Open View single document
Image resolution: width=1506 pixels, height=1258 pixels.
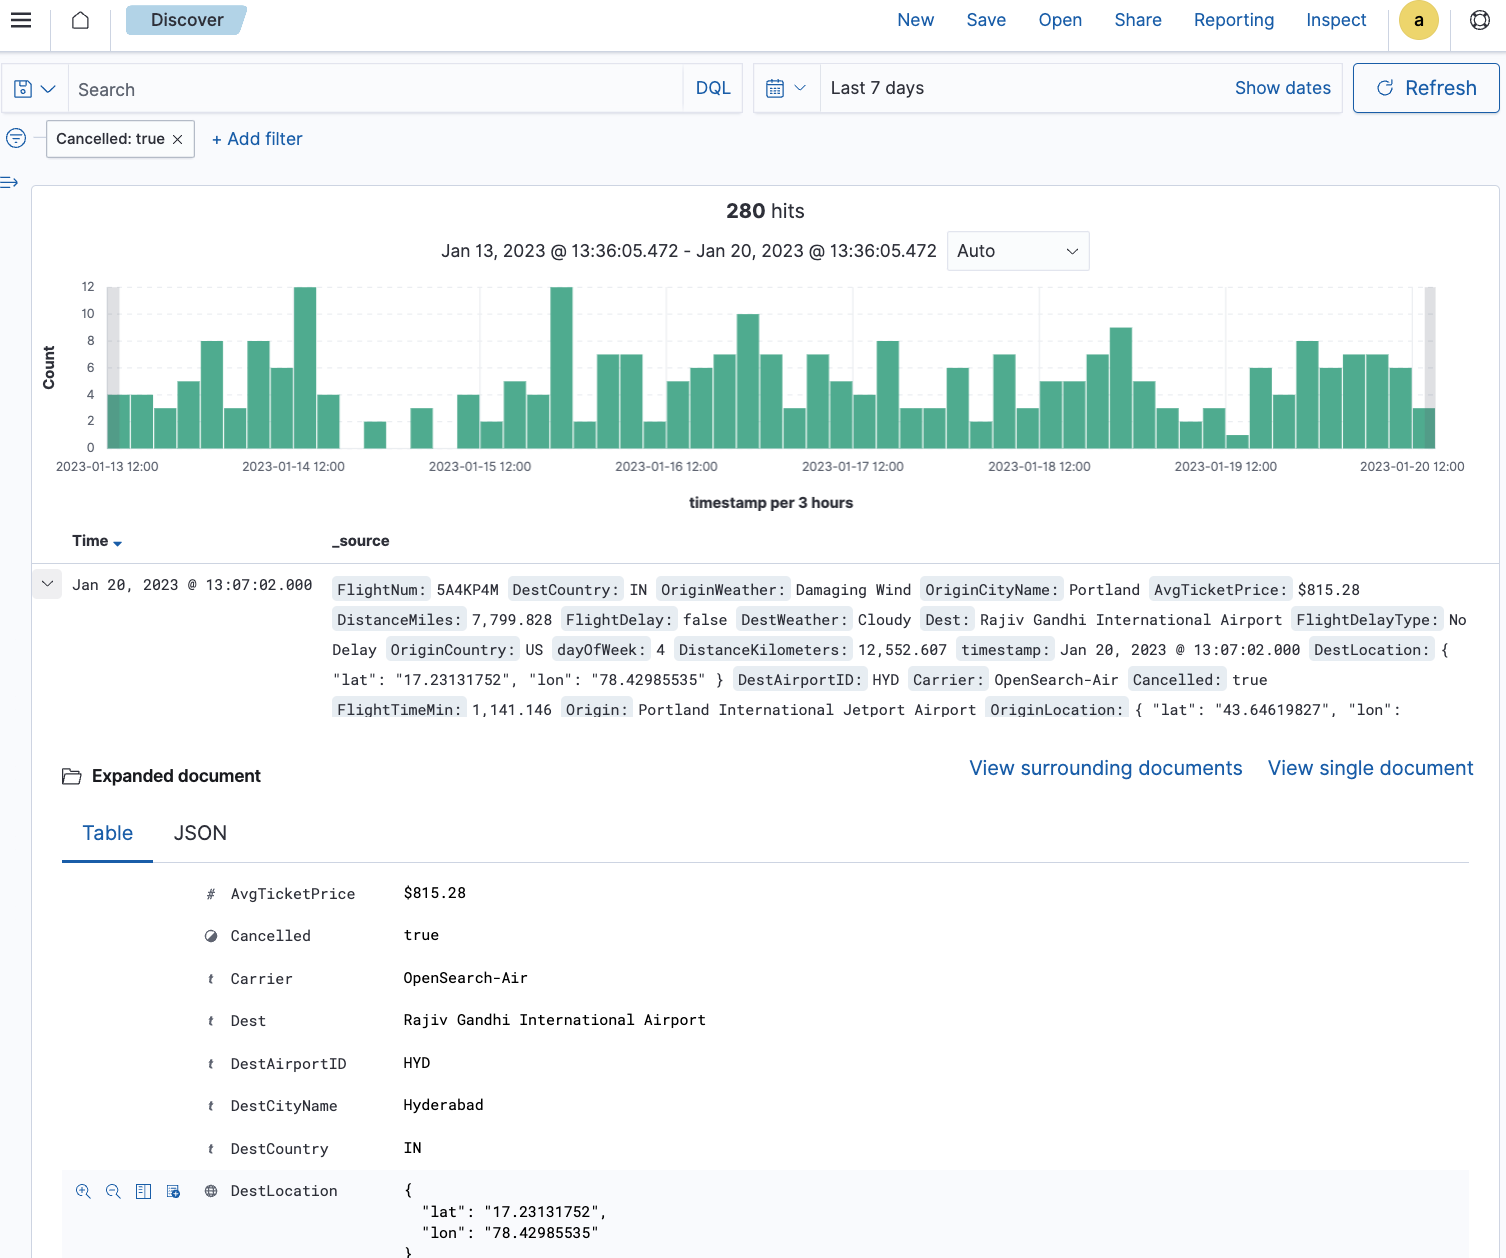click(x=1370, y=768)
